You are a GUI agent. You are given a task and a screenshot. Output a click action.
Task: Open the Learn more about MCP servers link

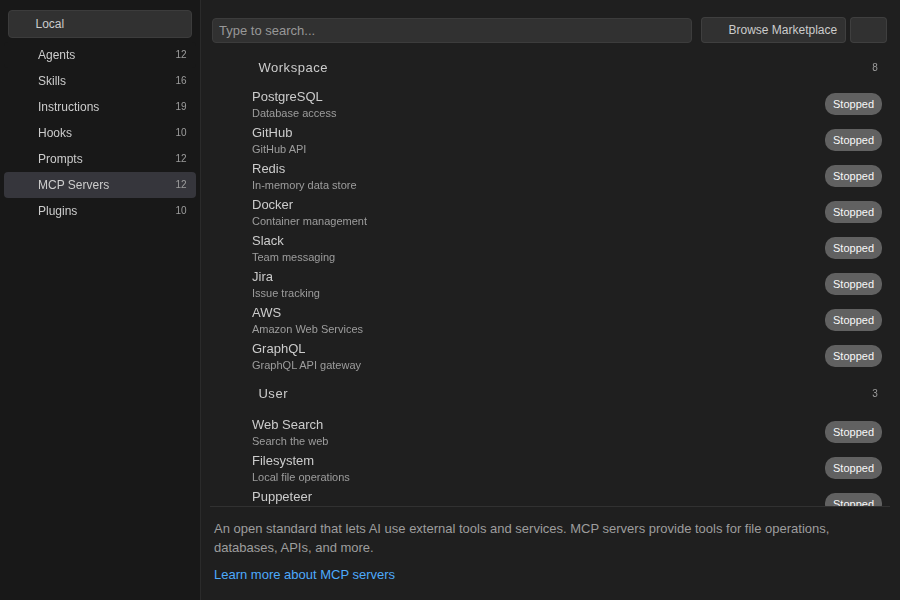[x=304, y=575]
